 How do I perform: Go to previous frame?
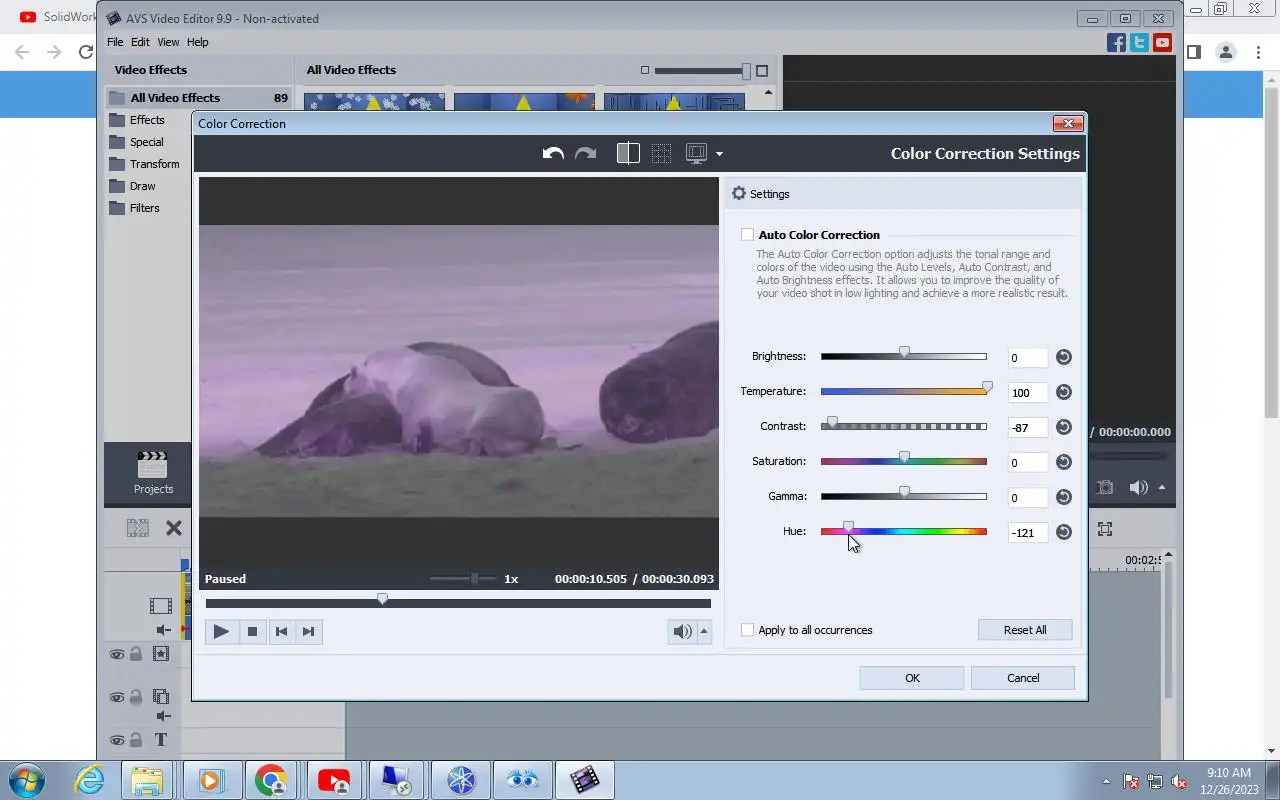click(281, 631)
